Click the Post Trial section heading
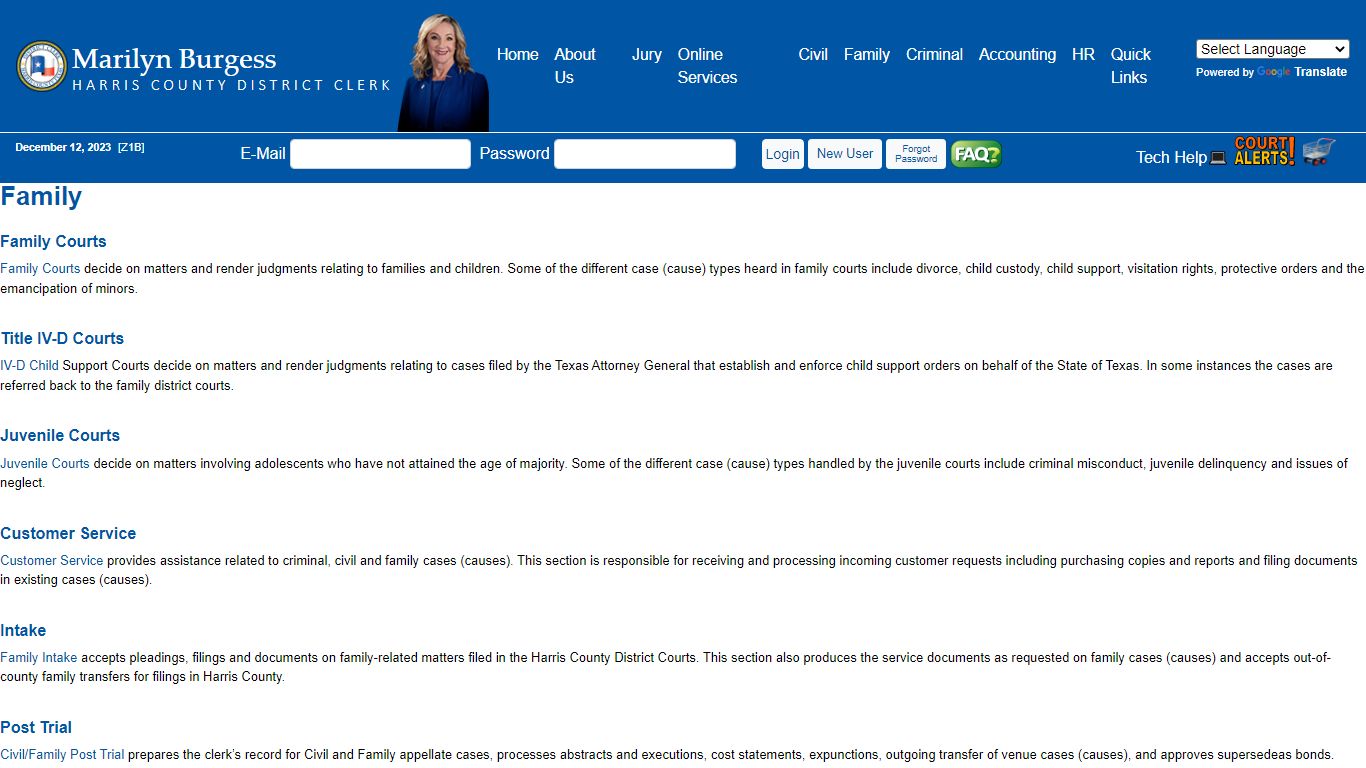Screen dimensions: 1366x768 (36, 728)
